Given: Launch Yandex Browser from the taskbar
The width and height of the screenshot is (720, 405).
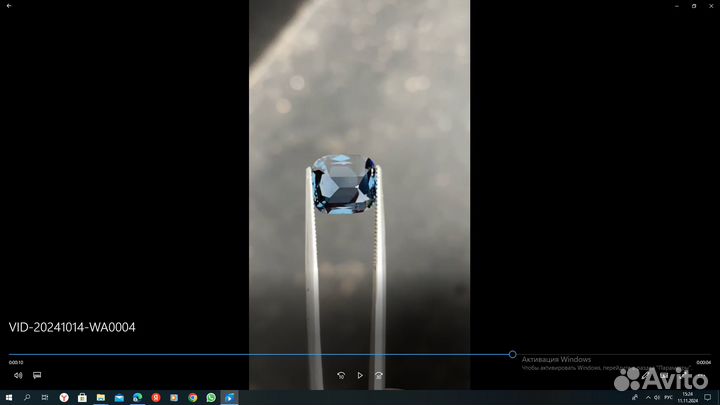Looking at the screenshot, I should 64,398.
